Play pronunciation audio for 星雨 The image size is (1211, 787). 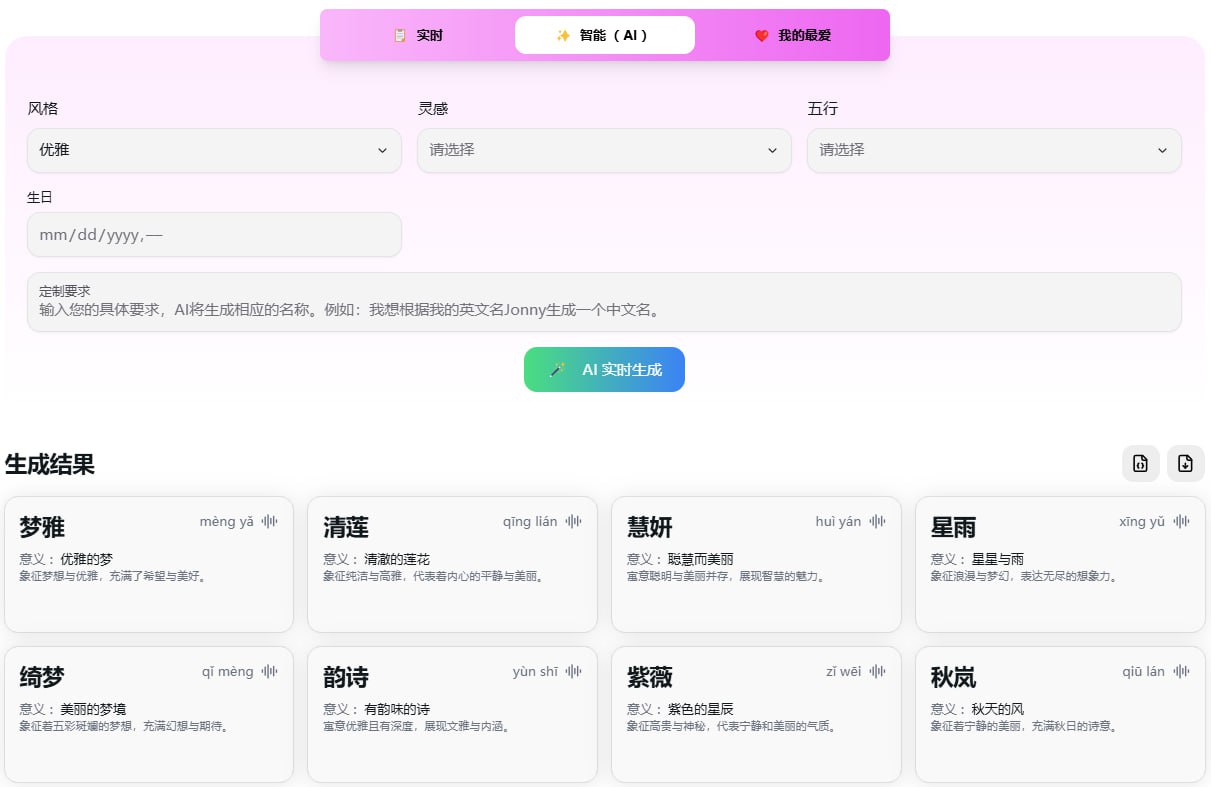pyautogui.click(x=1182, y=521)
